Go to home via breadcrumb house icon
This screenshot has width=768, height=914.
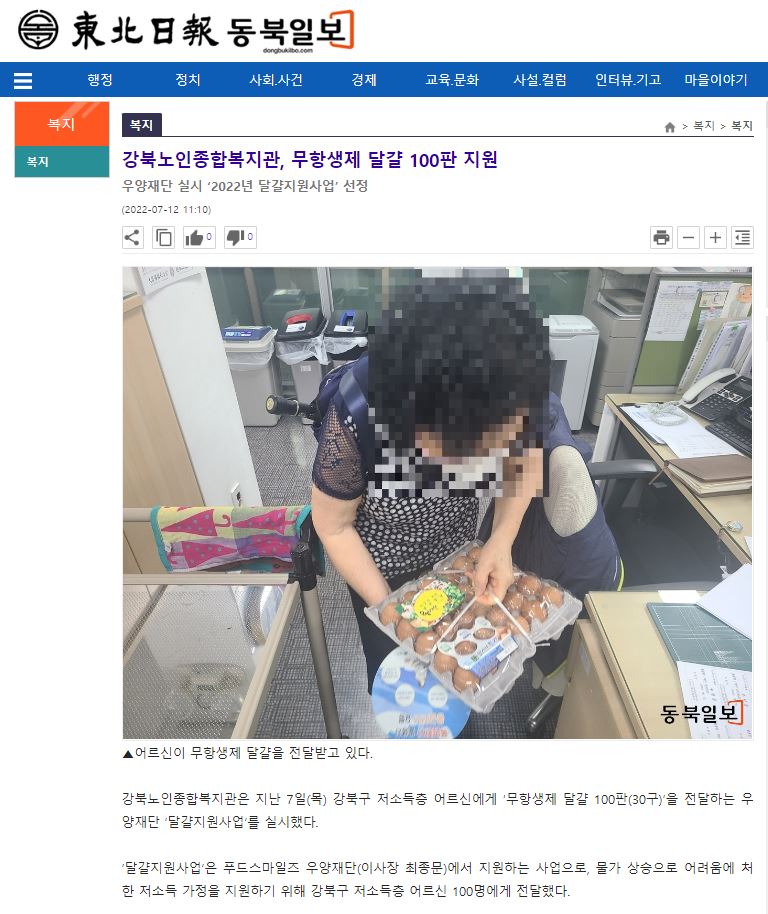670,127
